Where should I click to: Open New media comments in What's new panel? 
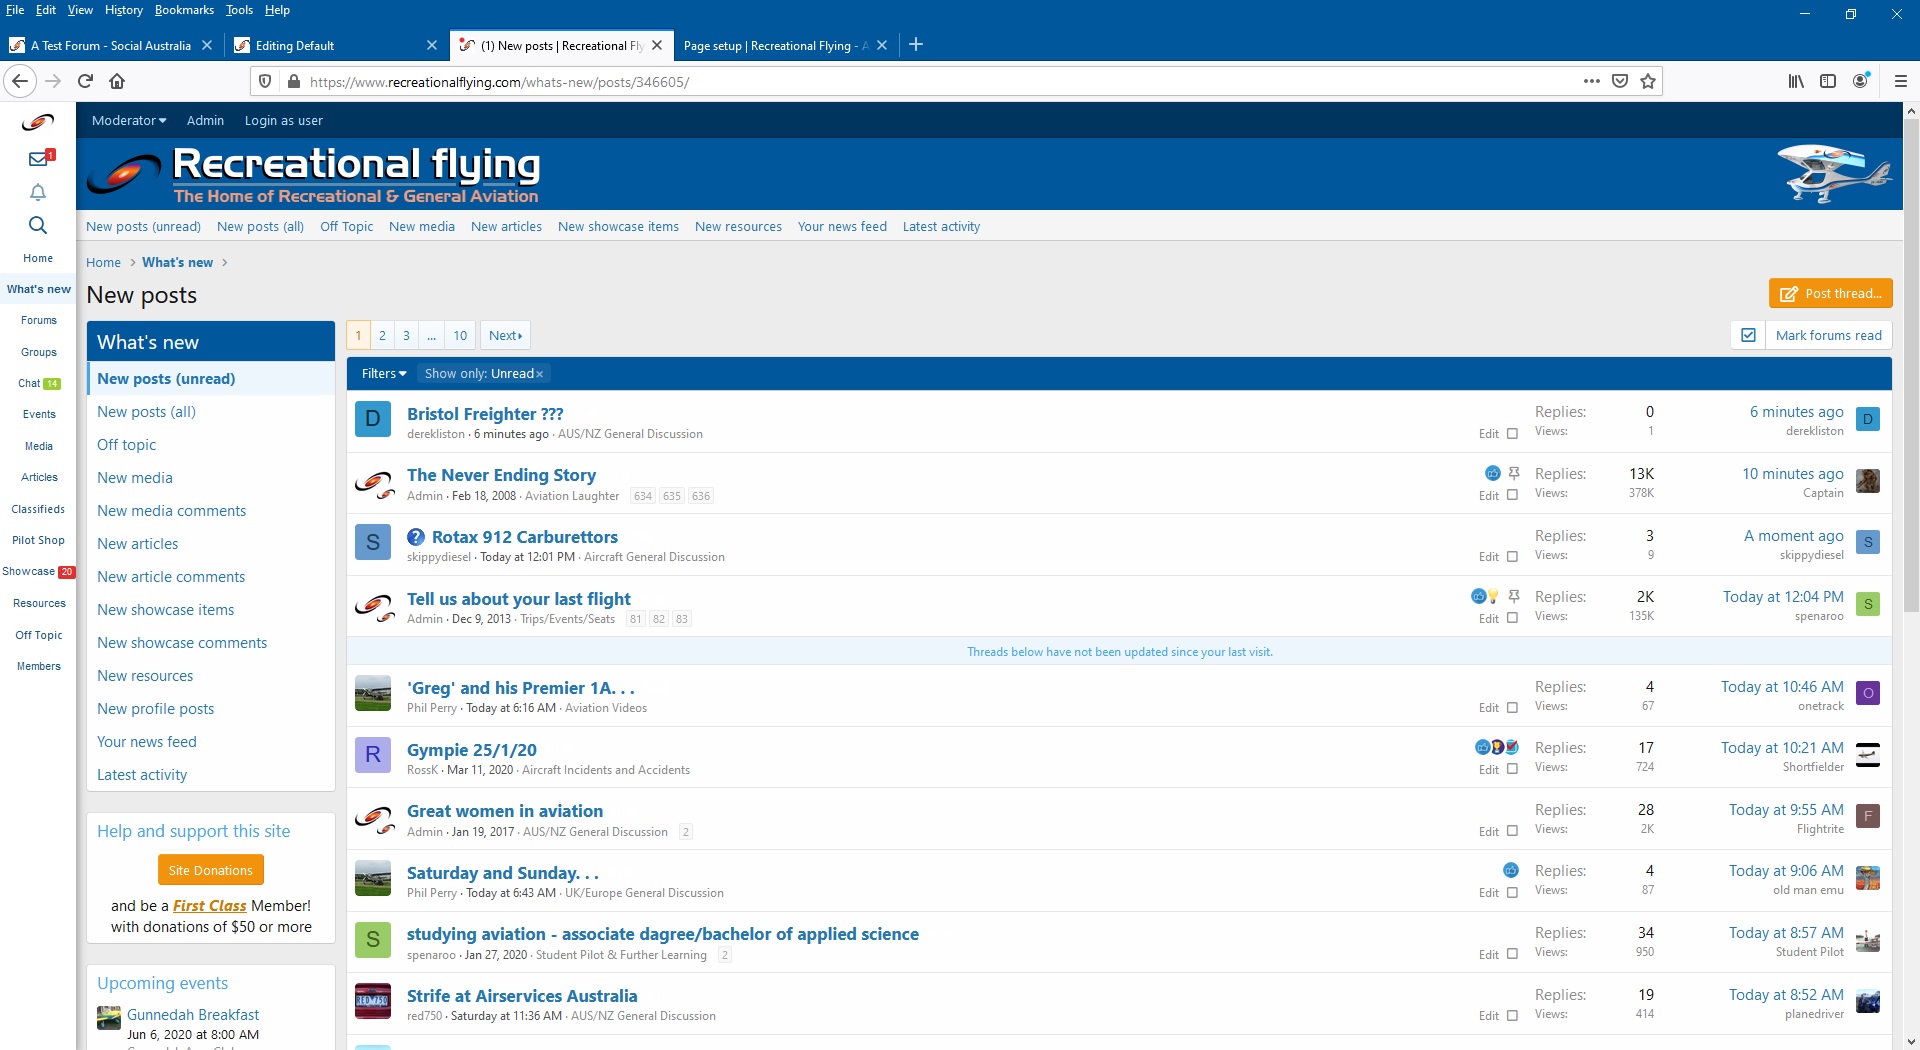pos(171,511)
